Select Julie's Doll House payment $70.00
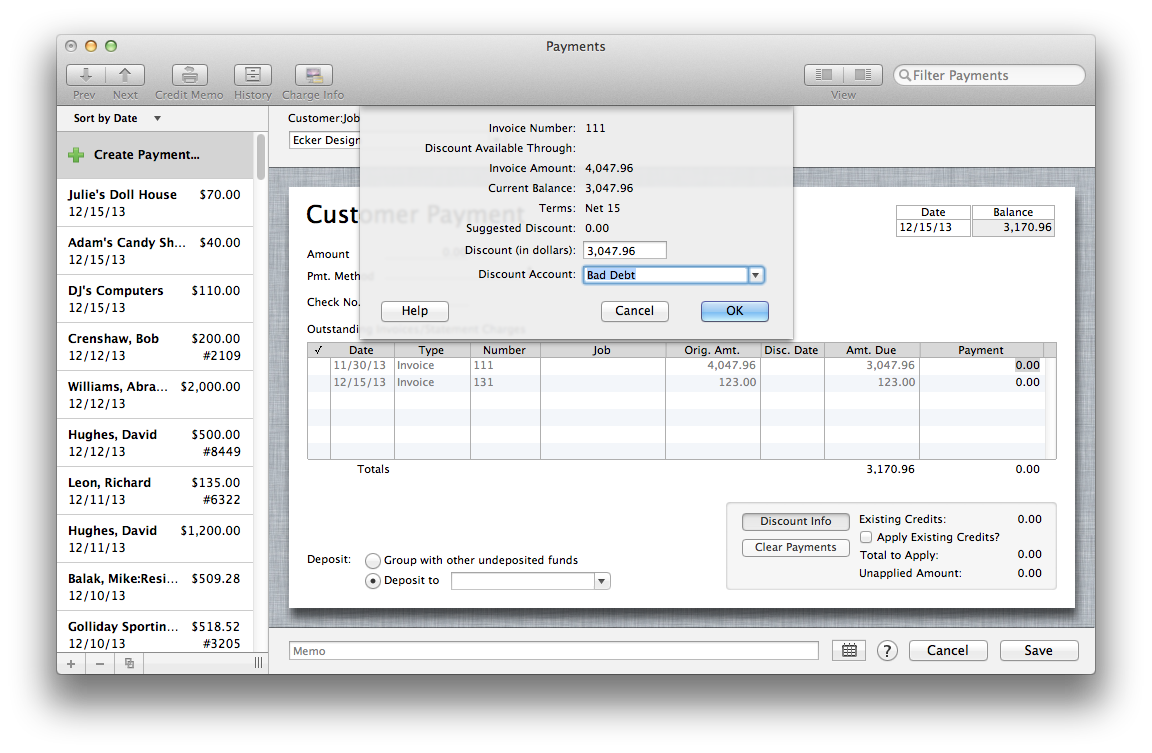Viewport: 1152px width, 753px height. tap(155, 203)
